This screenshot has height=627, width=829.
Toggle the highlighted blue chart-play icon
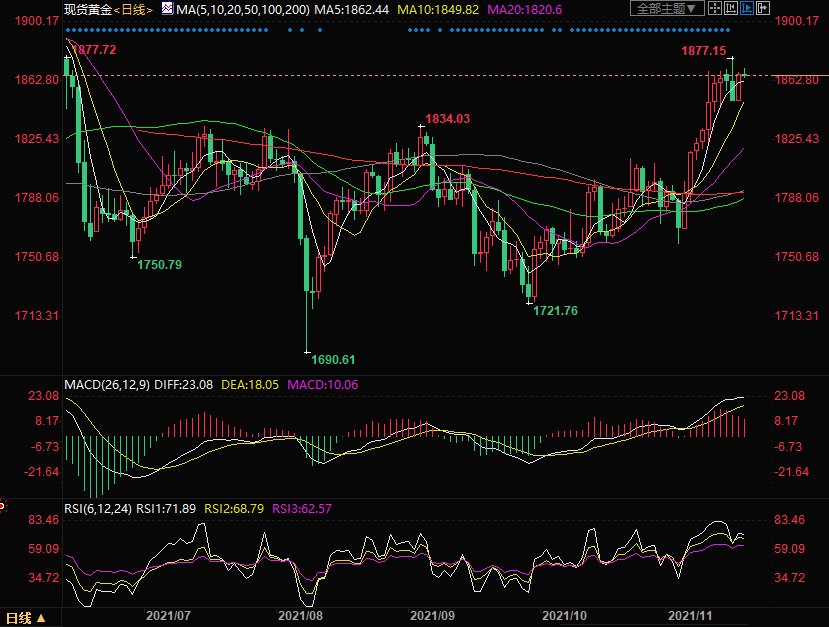click(746, 9)
